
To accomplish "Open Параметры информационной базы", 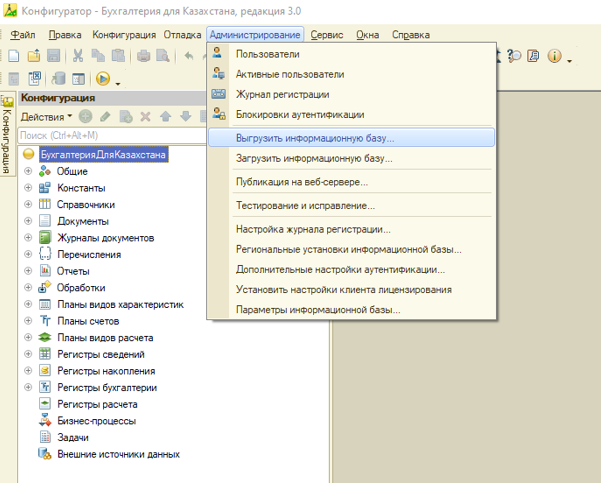I will click(x=351, y=310).
